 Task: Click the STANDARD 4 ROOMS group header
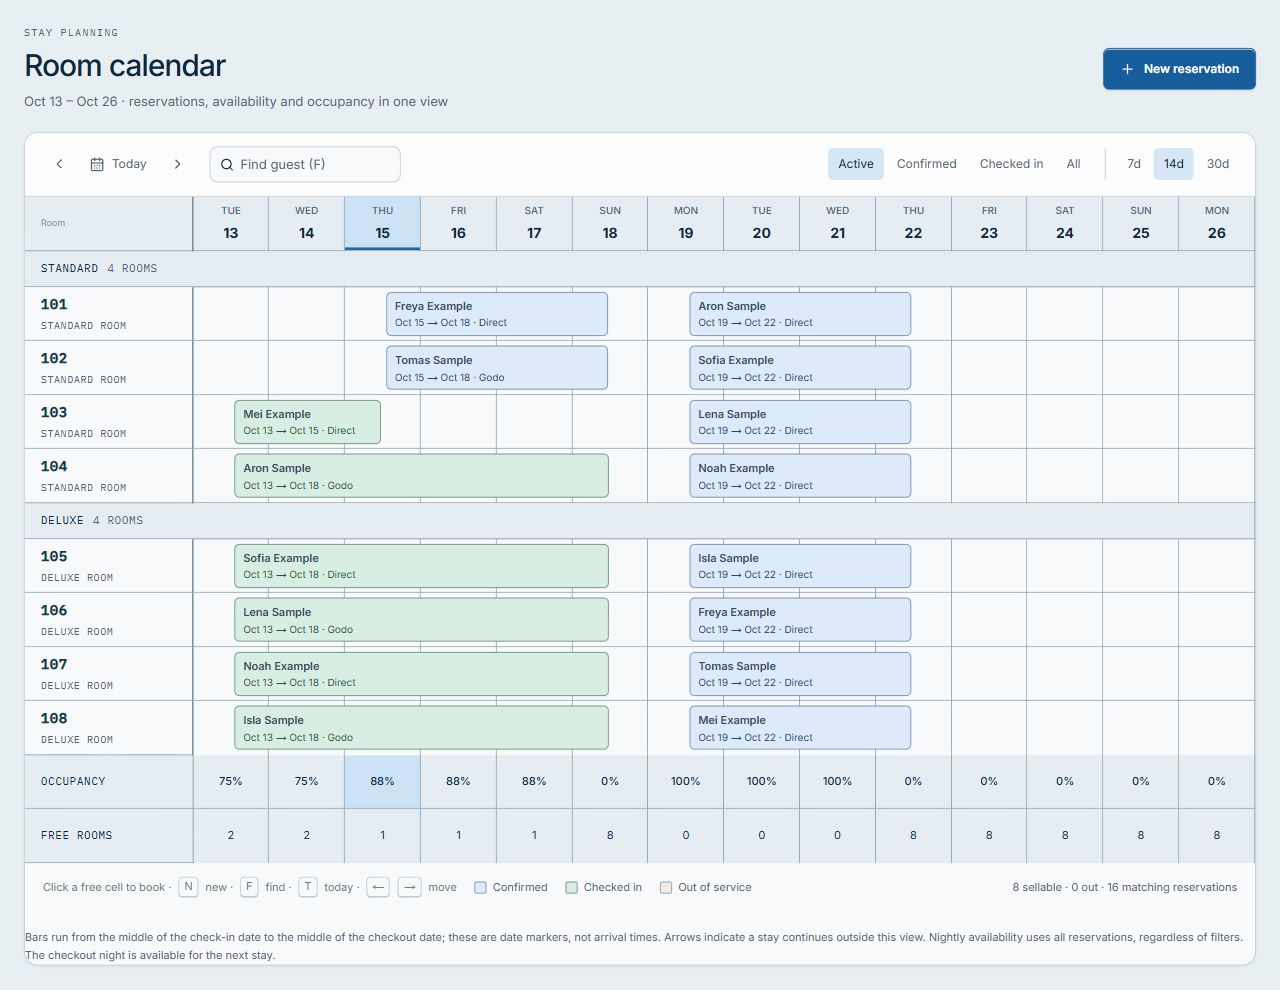[640, 269]
